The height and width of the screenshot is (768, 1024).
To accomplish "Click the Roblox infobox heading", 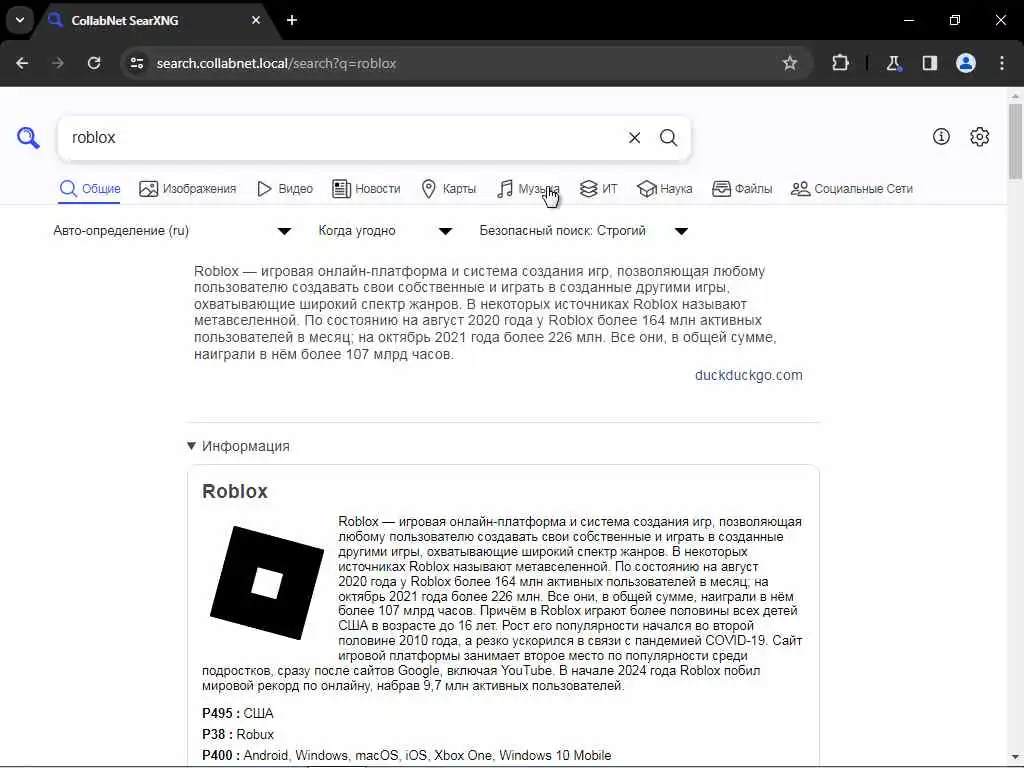I will 235,491.
